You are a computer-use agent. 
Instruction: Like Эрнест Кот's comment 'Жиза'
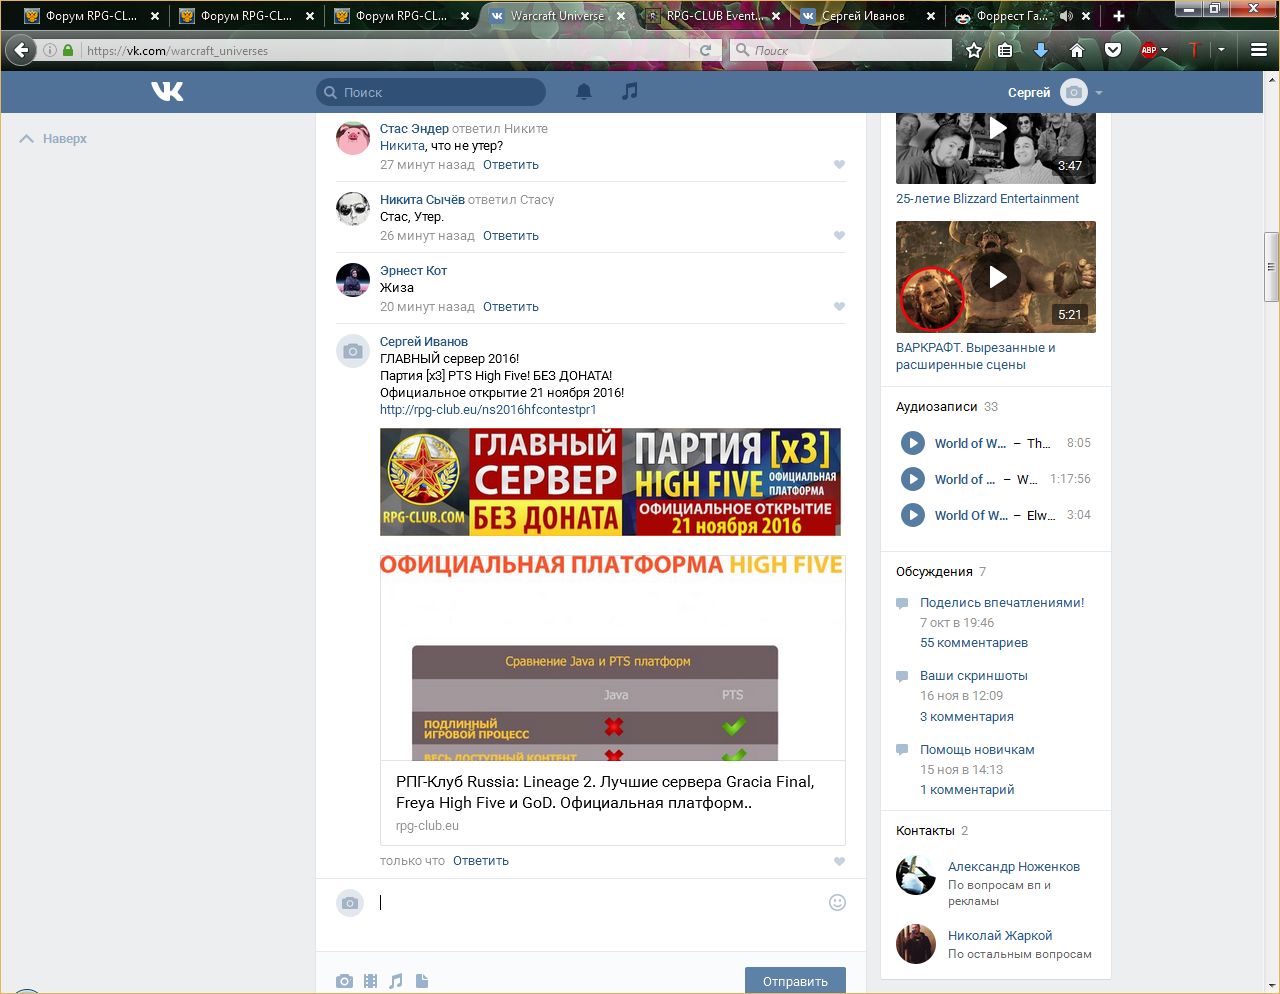839,307
